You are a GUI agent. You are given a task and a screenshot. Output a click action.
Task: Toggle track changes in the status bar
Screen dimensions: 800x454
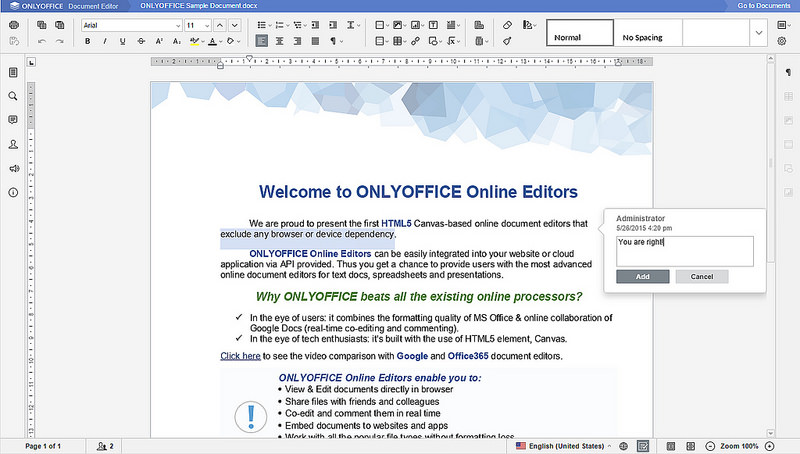click(643, 445)
